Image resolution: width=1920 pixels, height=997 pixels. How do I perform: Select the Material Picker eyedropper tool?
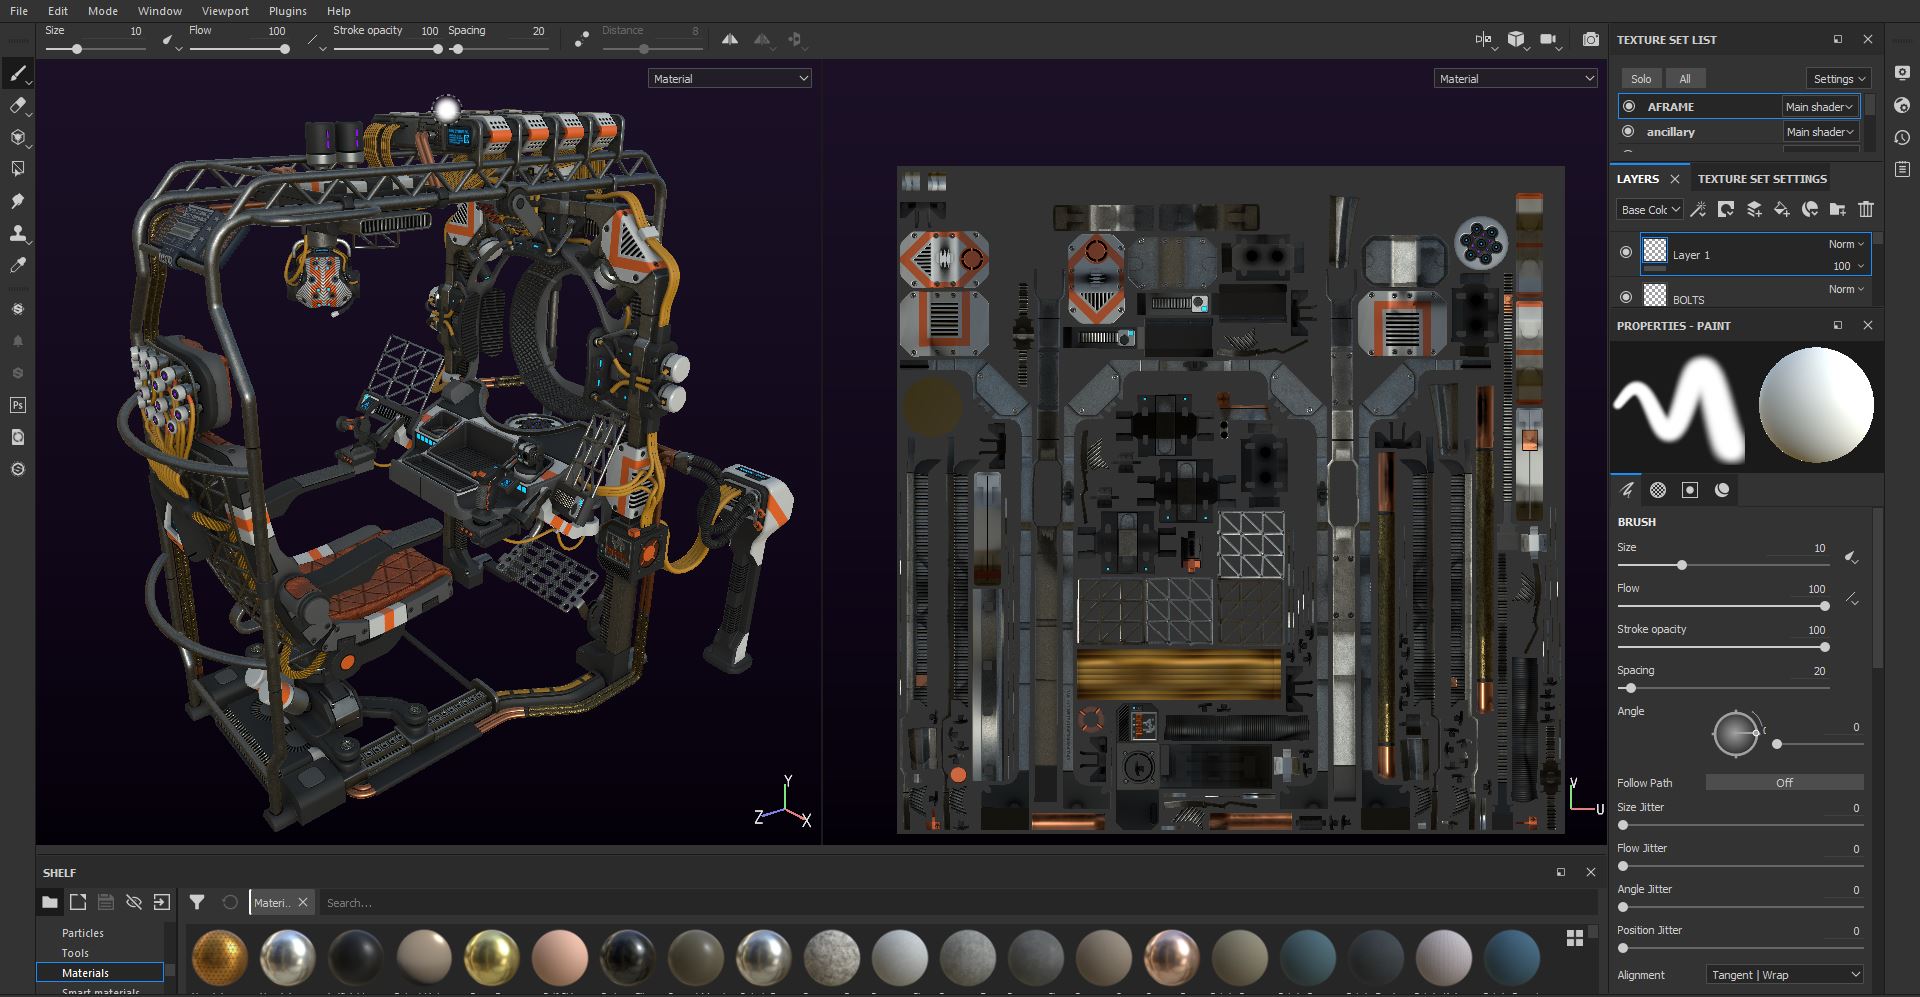click(18, 266)
